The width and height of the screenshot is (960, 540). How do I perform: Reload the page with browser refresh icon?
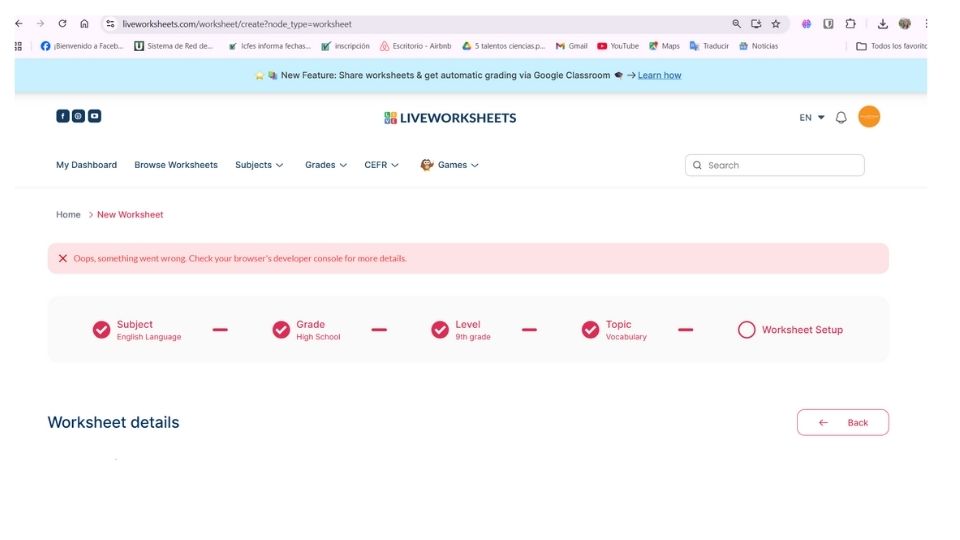[62, 24]
